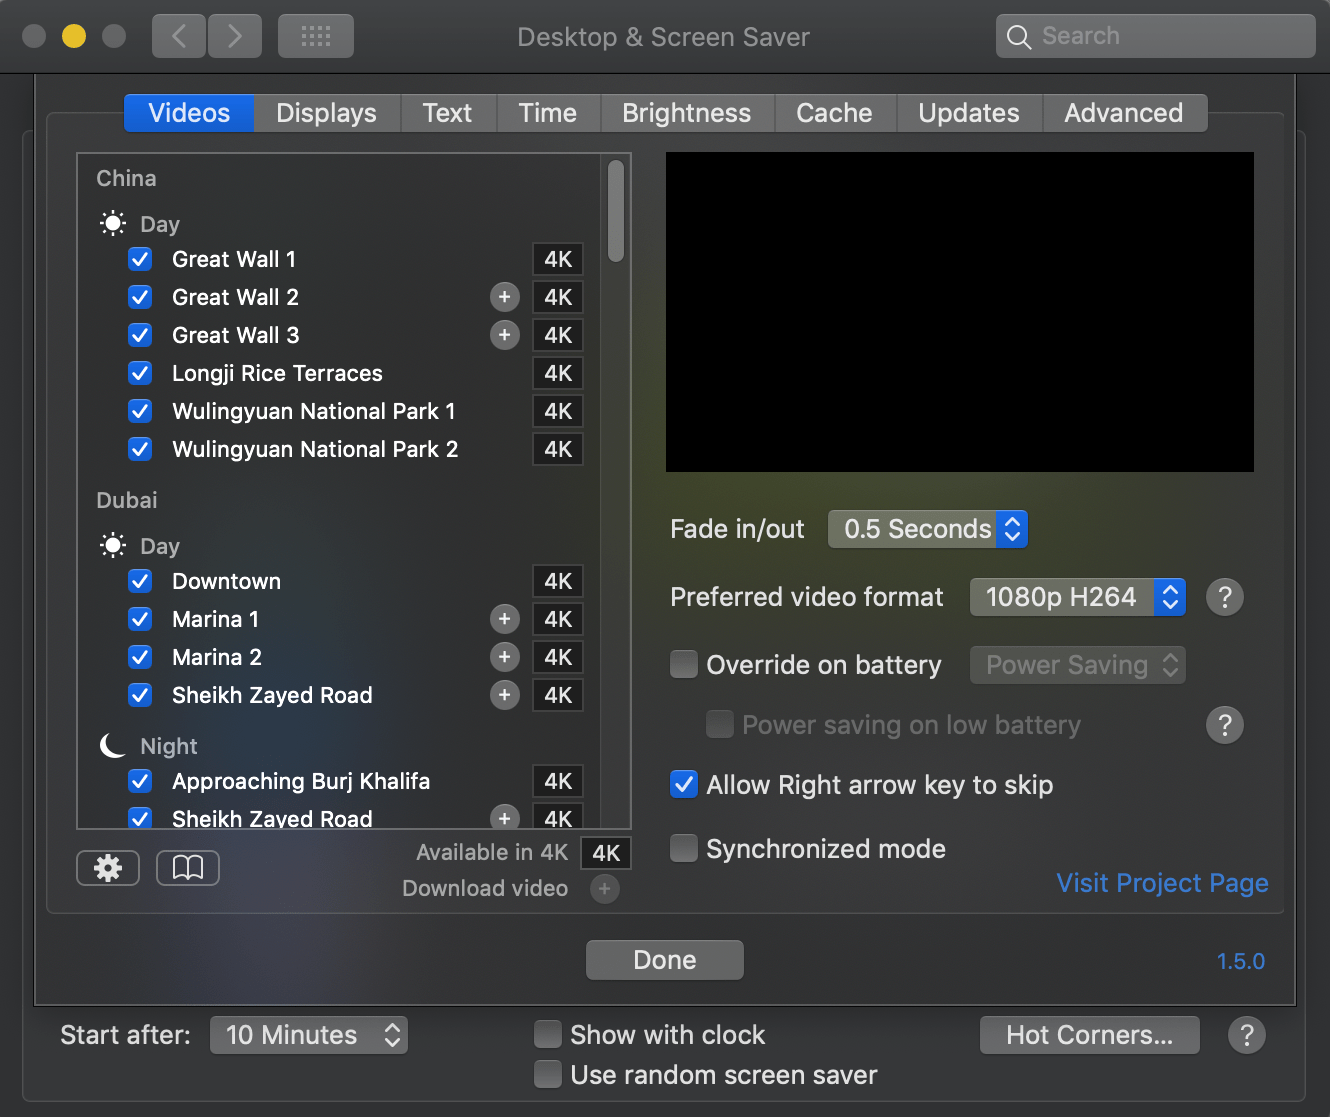Uncheck the Longji Rice Terraces video
The width and height of the screenshot is (1330, 1117).
[140, 373]
